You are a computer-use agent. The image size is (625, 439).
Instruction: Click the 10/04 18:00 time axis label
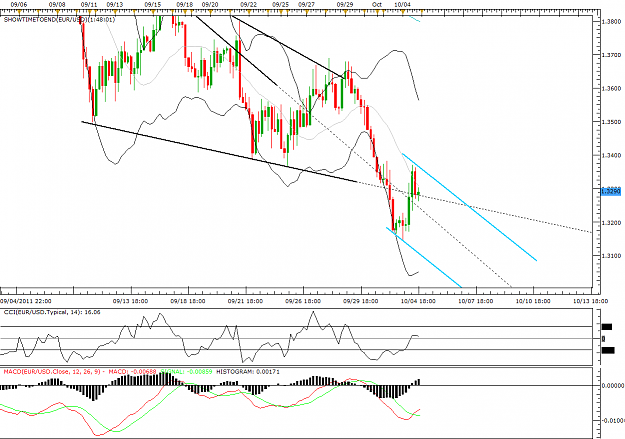coord(418,301)
